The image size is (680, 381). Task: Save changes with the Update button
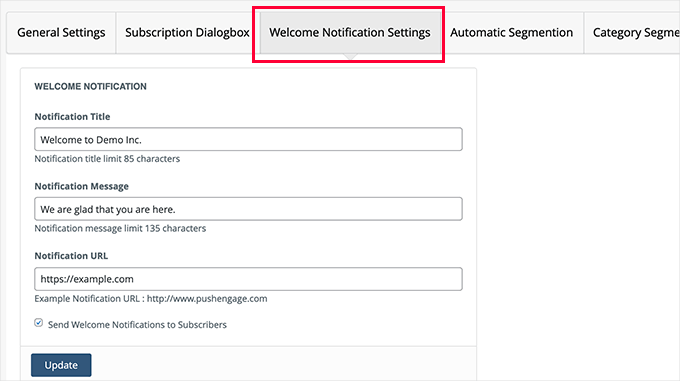click(61, 365)
